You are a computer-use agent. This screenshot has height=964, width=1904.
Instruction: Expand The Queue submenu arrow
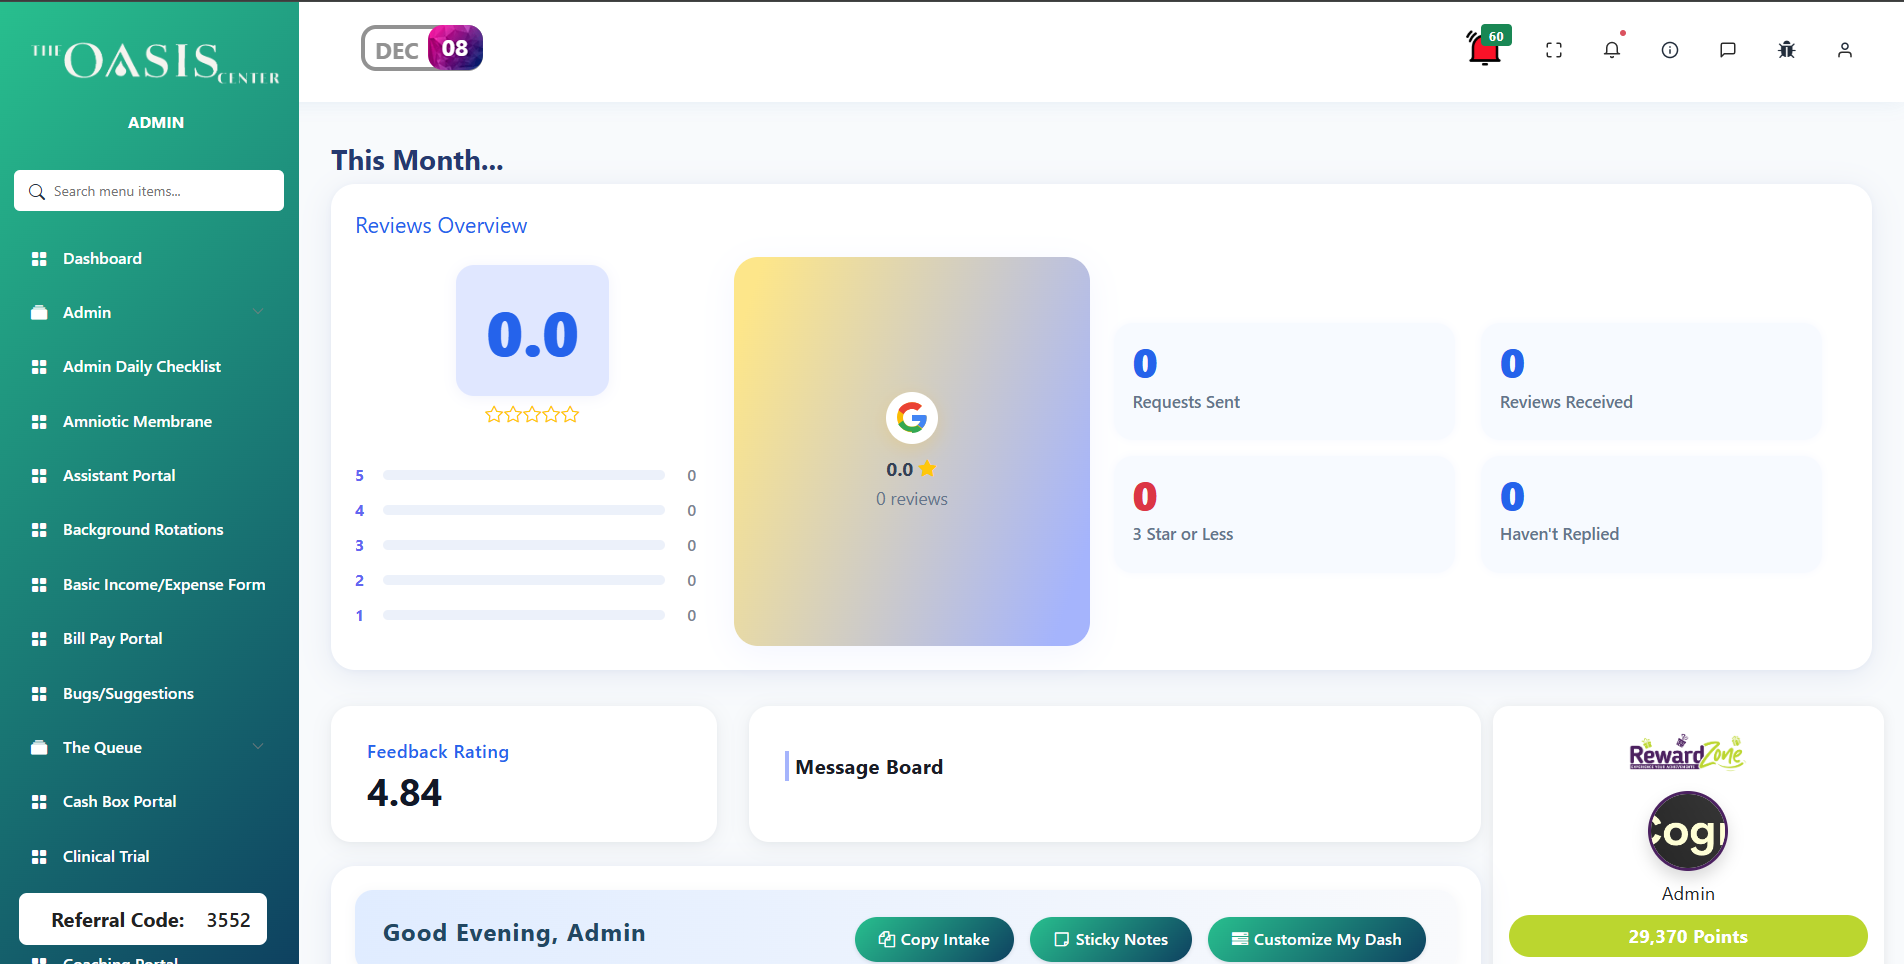pos(258,747)
